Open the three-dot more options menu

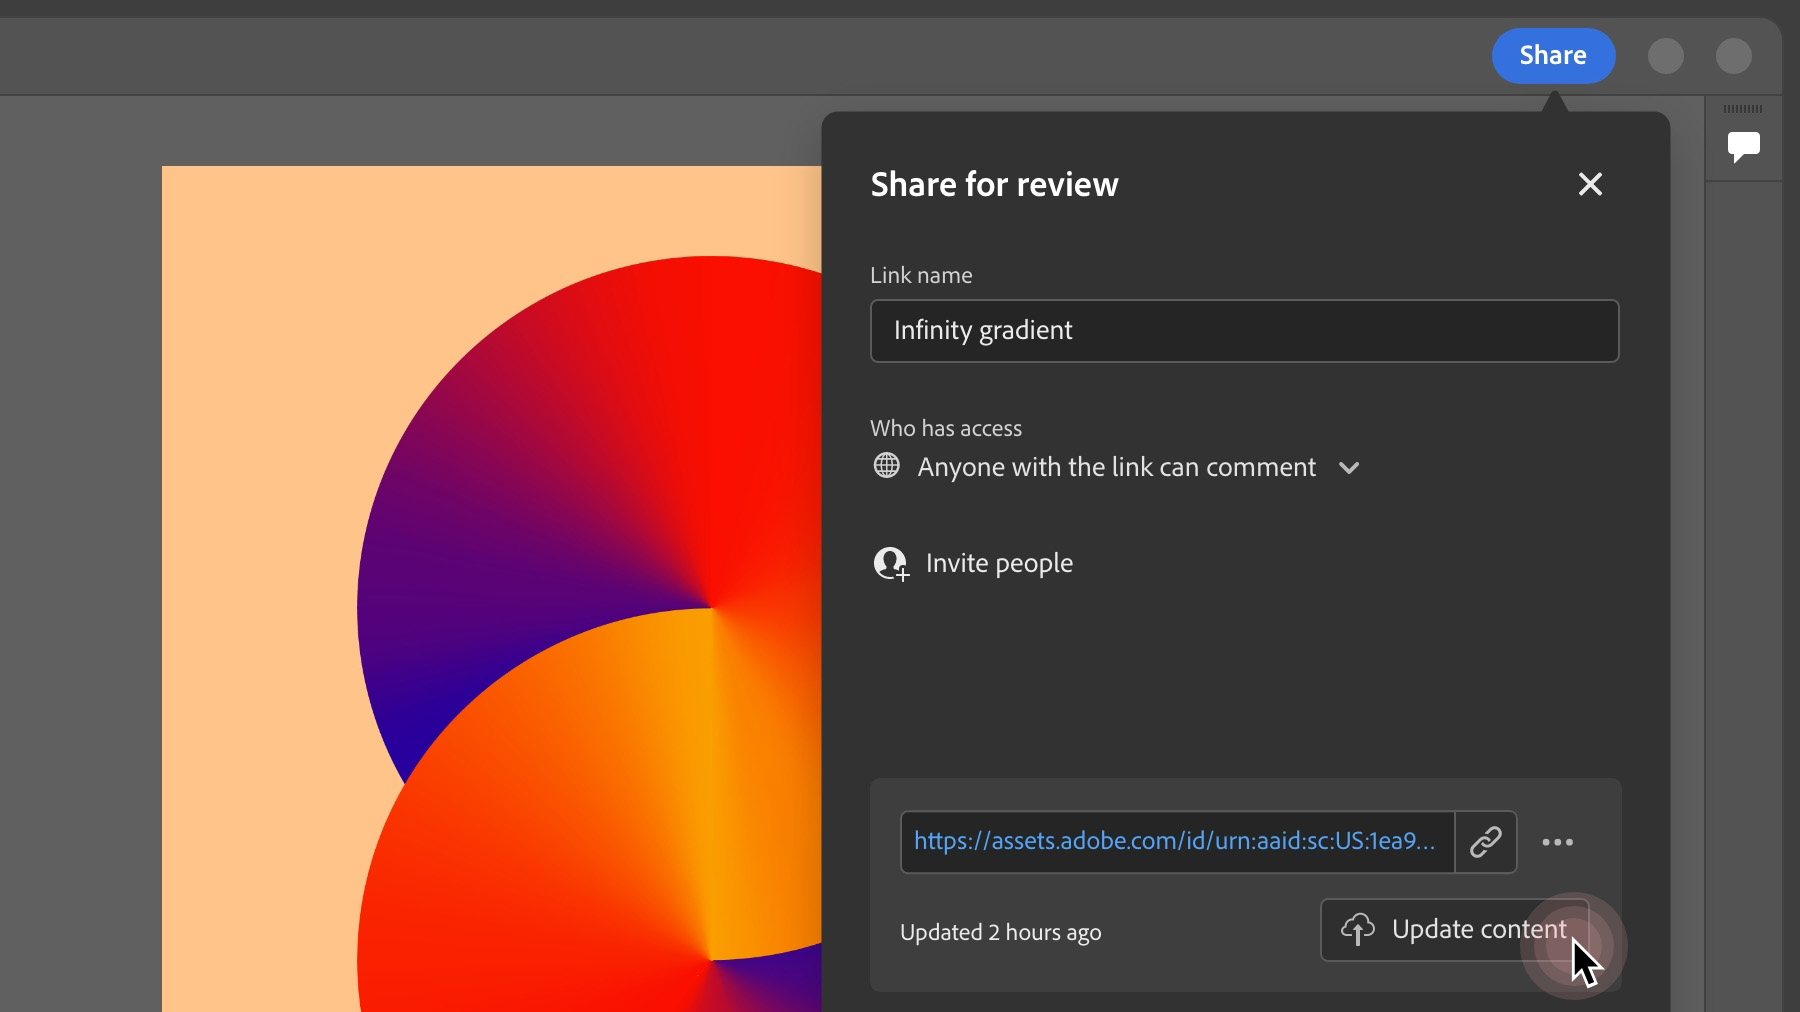pos(1558,842)
